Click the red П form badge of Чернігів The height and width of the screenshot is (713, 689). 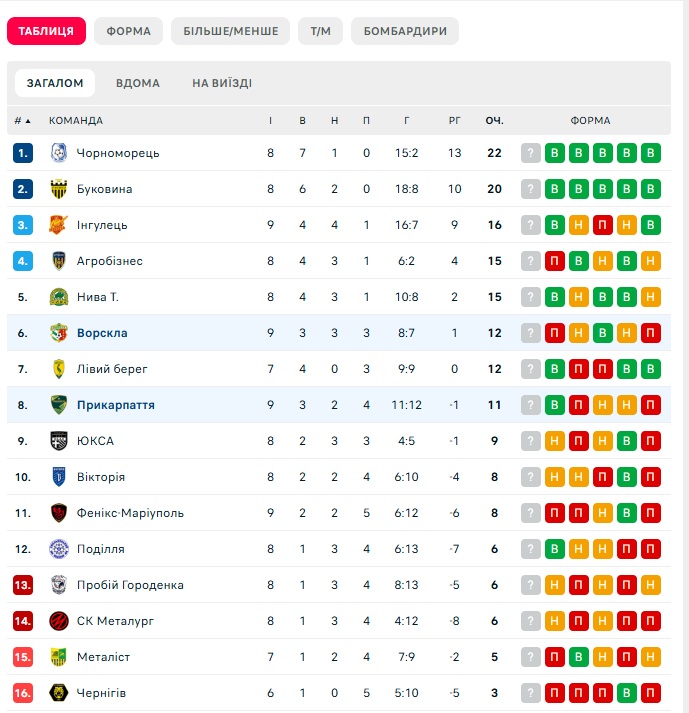tap(555, 693)
